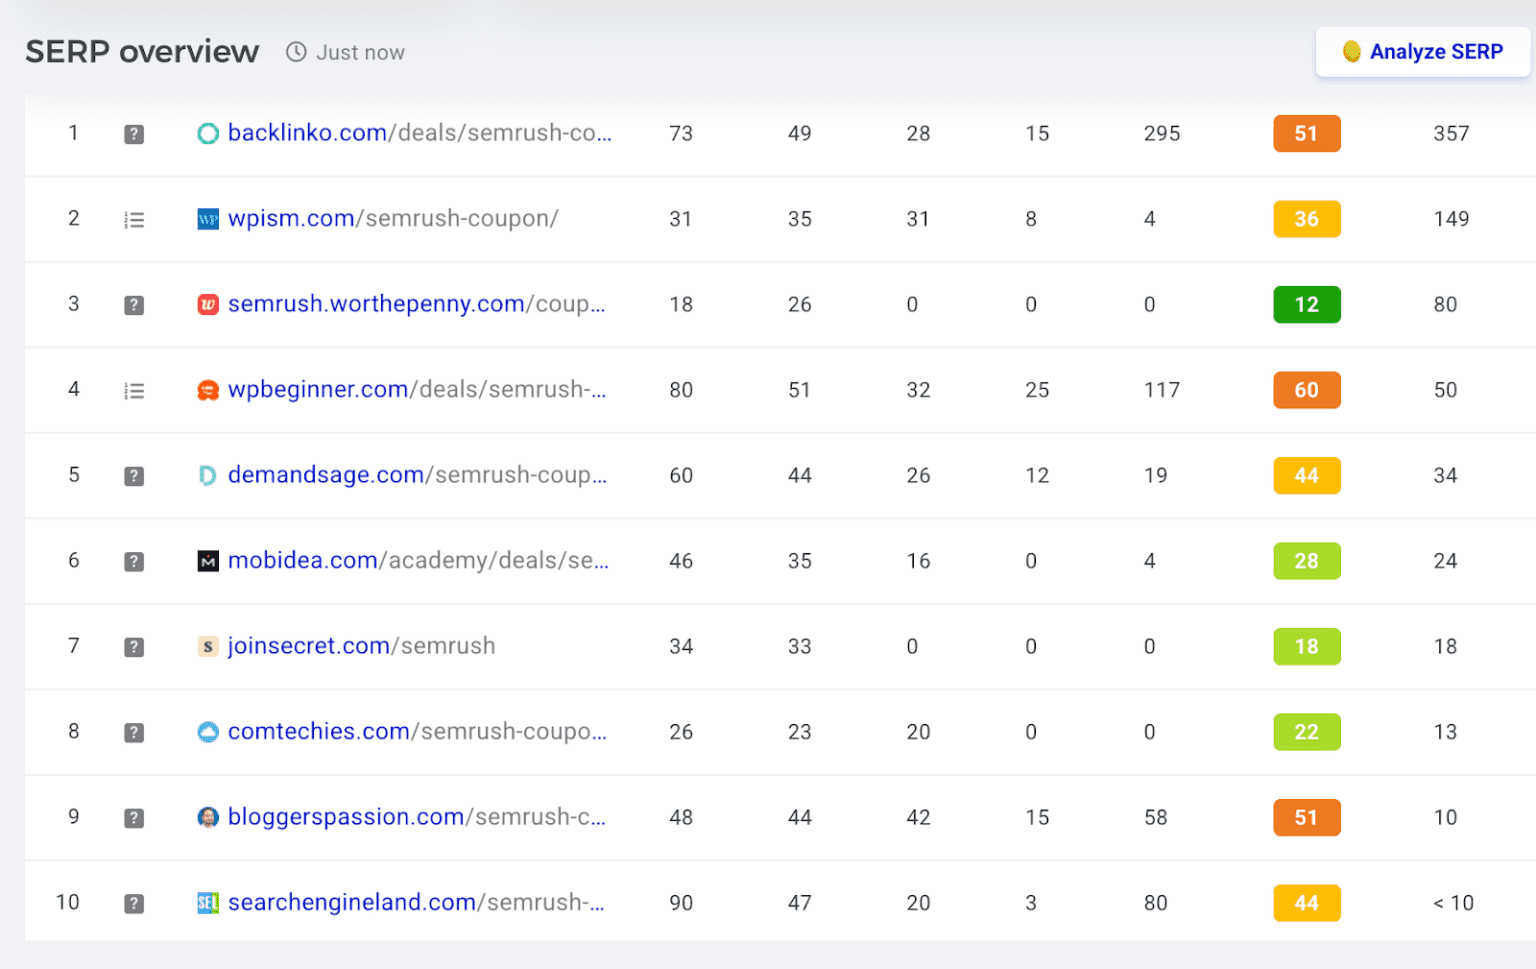Click the value 117 in wpbeginner row
1536x969 pixels.
coord(1162,390)
